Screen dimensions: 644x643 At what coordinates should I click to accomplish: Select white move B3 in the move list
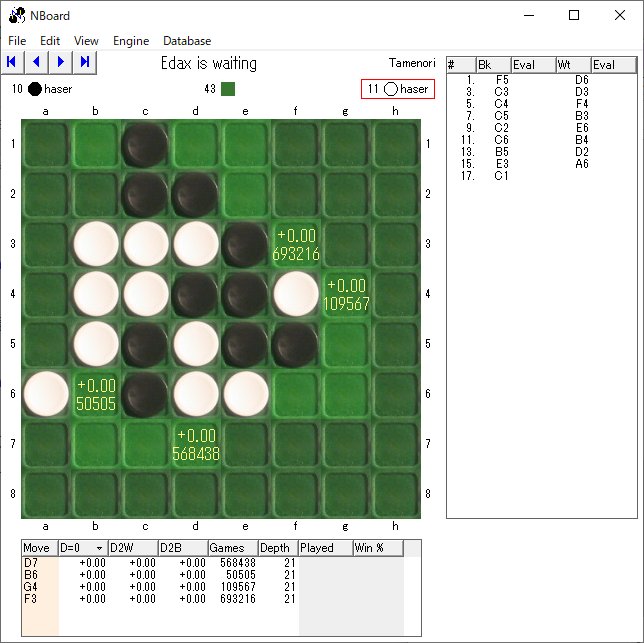(582, 116)
